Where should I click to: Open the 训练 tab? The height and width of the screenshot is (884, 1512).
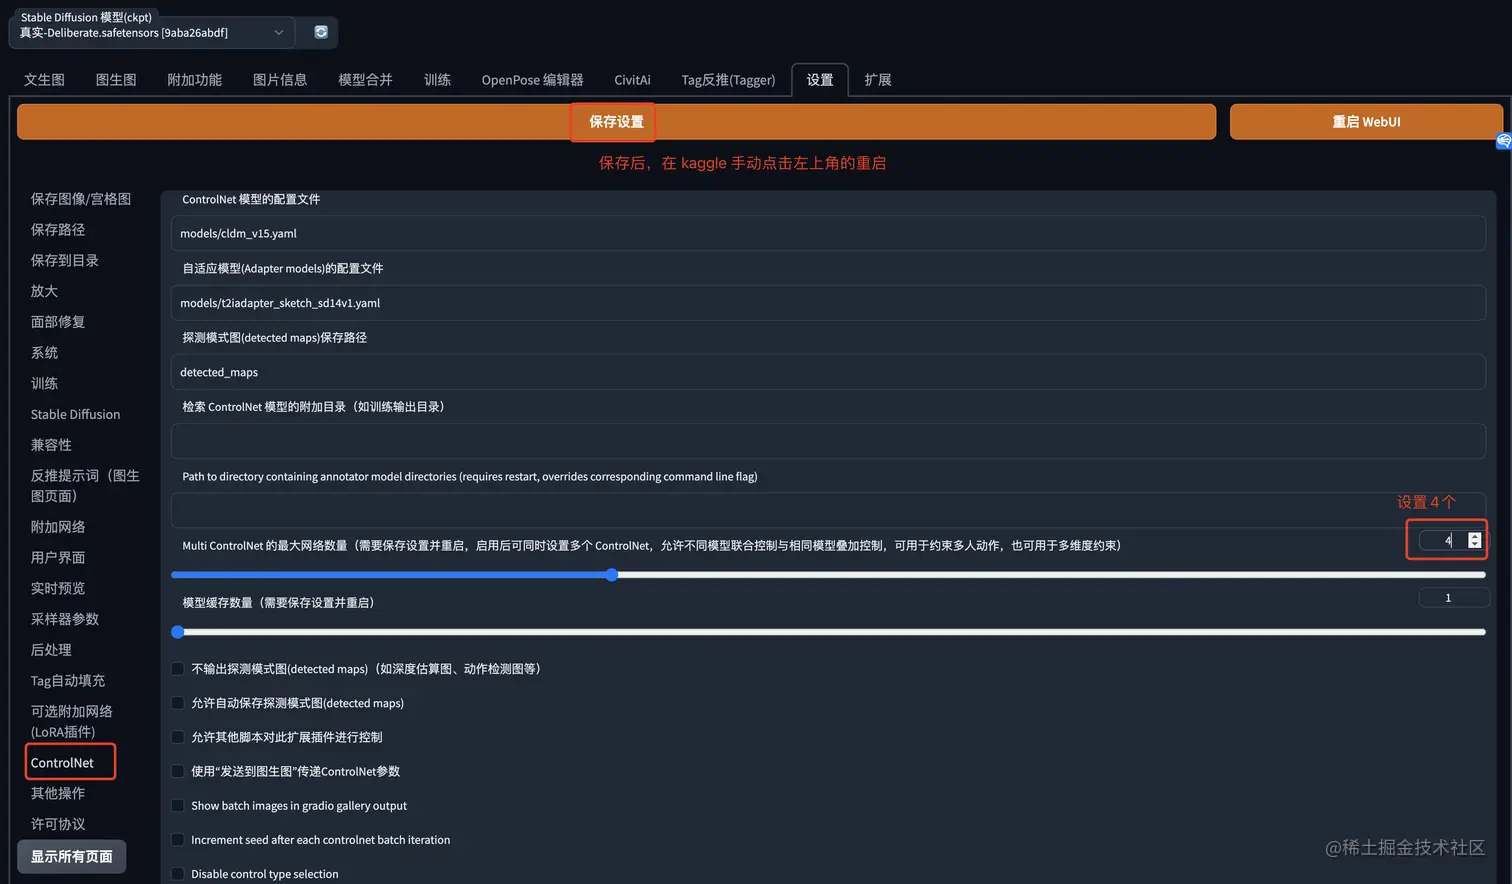437,80
